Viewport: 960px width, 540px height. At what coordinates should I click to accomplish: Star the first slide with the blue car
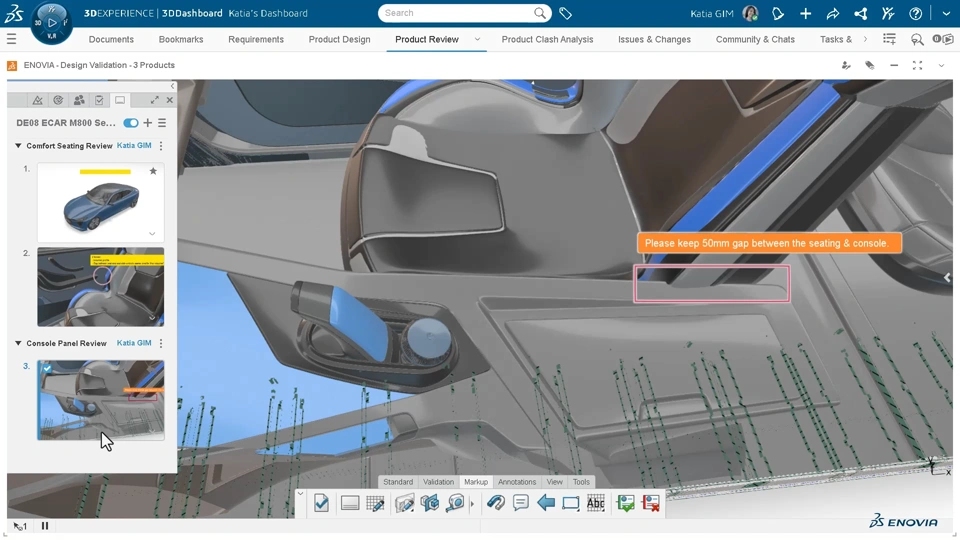(153, 171)
